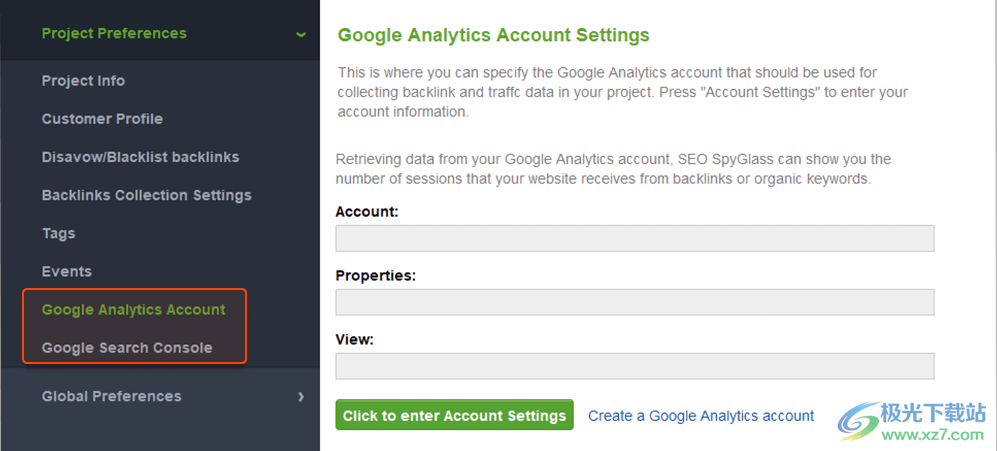Image resolution: width=997 pixels, height=451 pixels.
Task: Click the chevron beside Project Preferences
Action: pyautogui.click(x=301, y=34)
